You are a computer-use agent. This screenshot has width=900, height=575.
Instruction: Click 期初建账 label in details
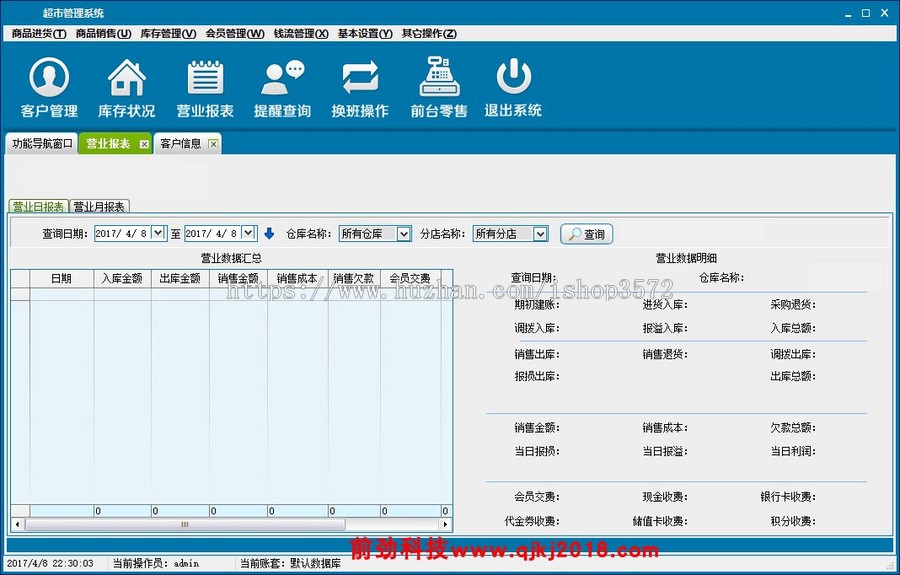coord(537,305)
